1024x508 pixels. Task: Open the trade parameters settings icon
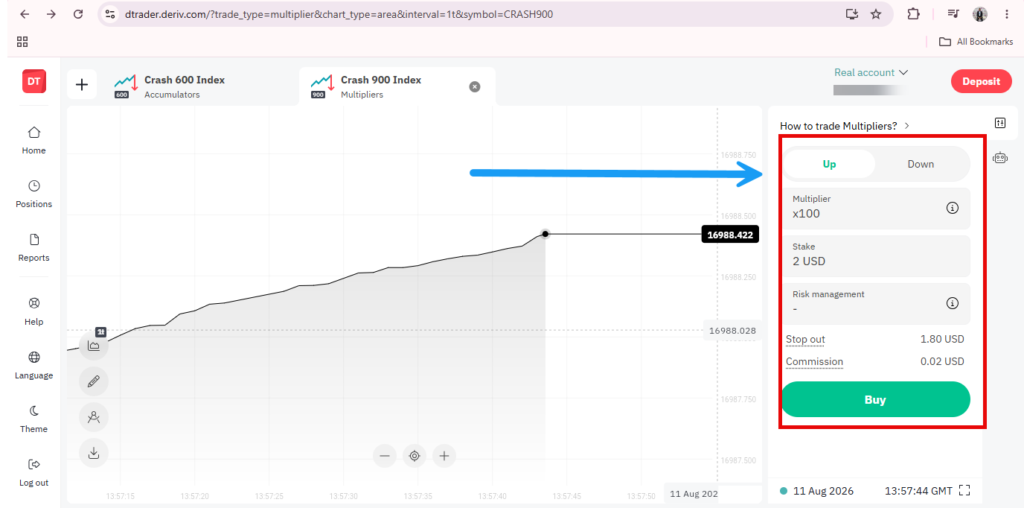[x=1000, y=123]
